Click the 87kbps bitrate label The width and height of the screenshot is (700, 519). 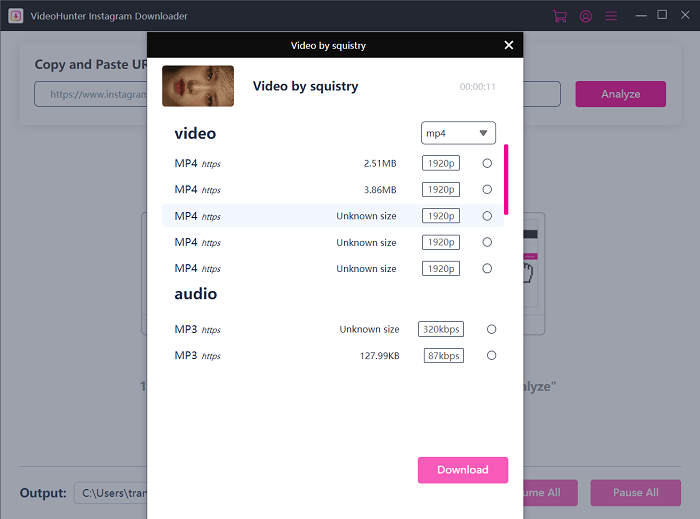[444, 356]
